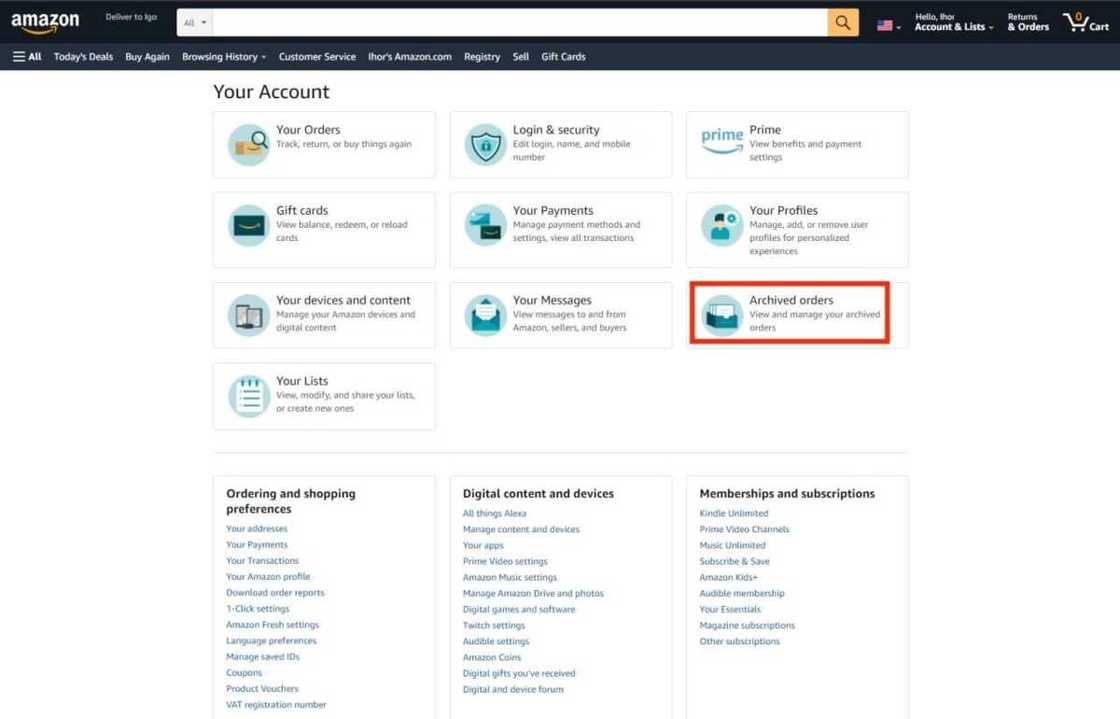Open the All search category dropdown

point(194,23)
